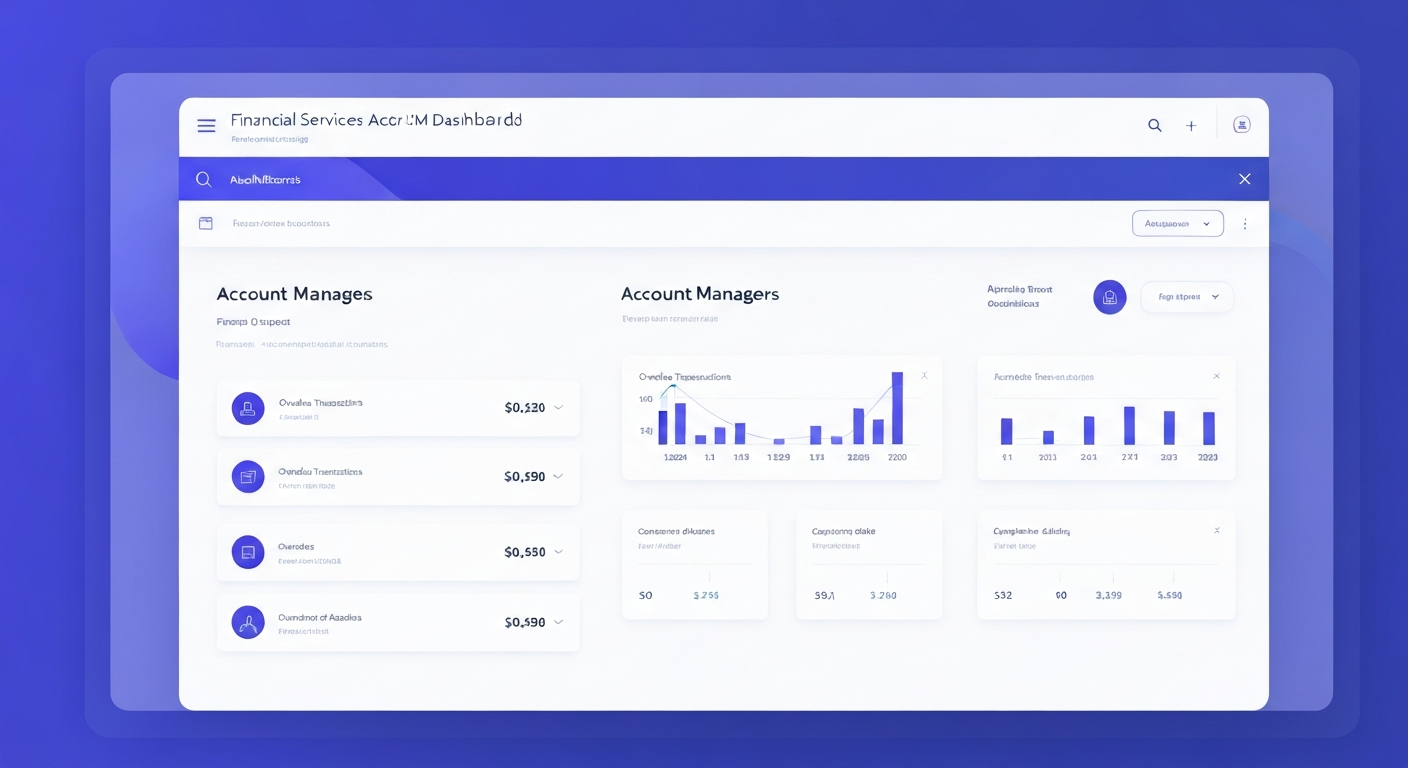Open the user profile avatar in the top-right
The height and width of the screenshot is (768, 1408).
pos(1241,123)
